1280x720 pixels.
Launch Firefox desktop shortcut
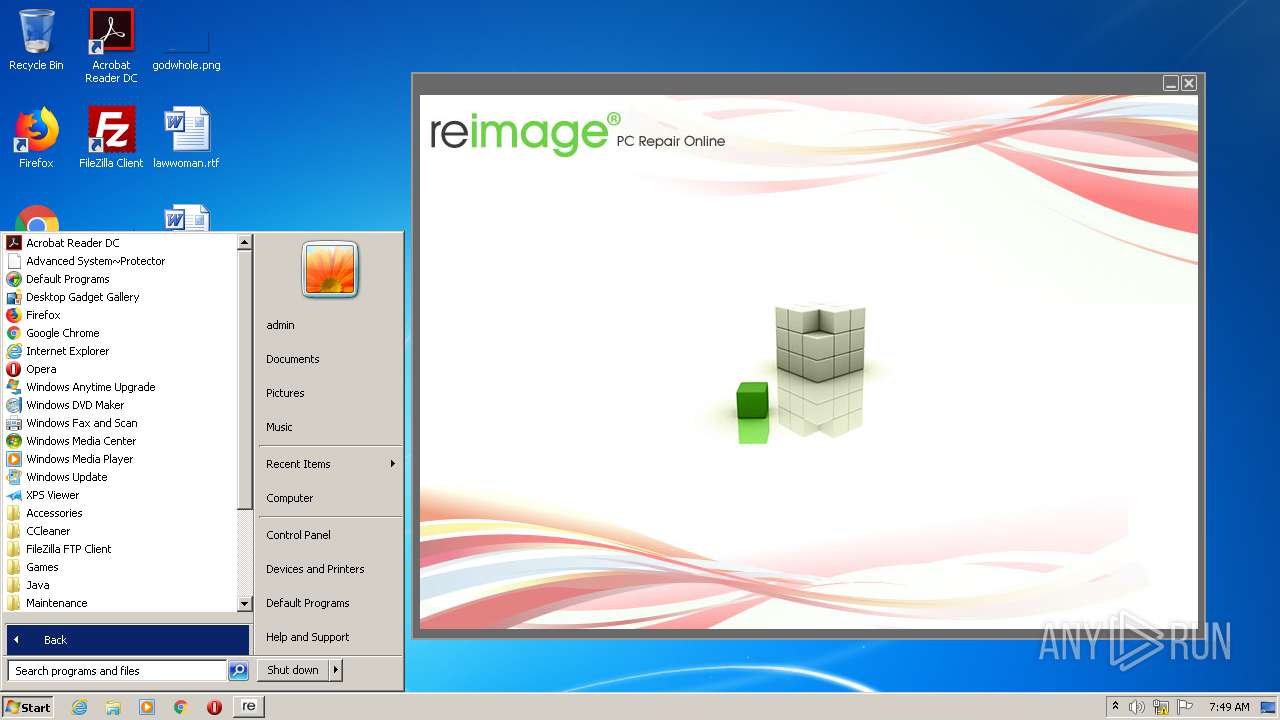36,137
